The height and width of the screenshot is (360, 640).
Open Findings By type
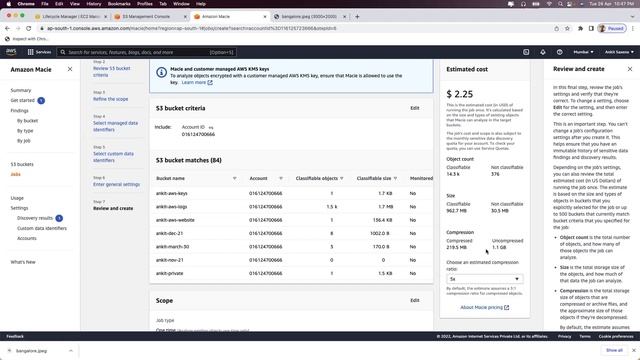25,131
